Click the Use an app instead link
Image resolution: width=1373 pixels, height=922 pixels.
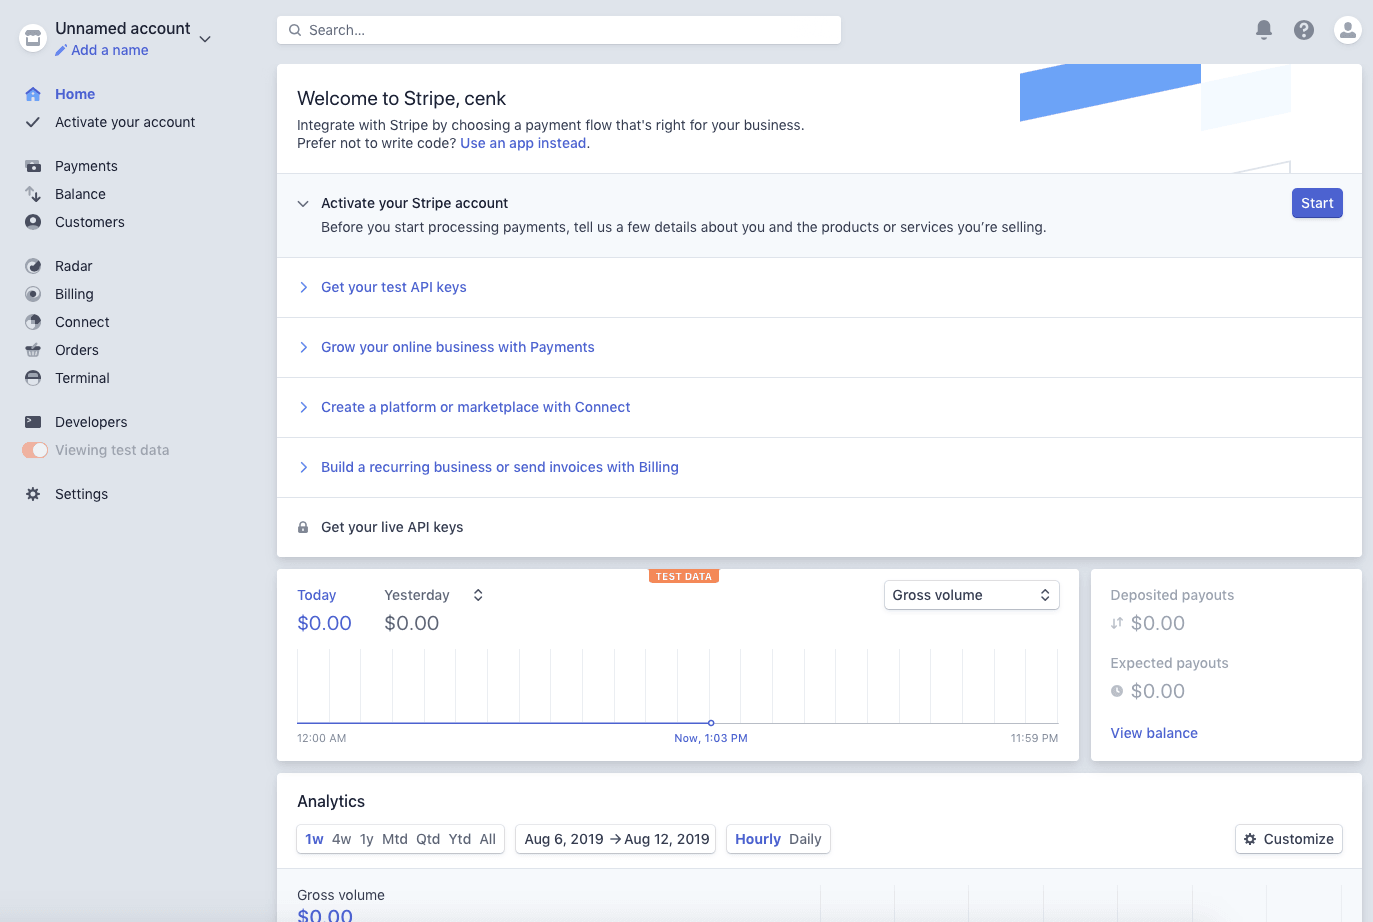point(523,143)
